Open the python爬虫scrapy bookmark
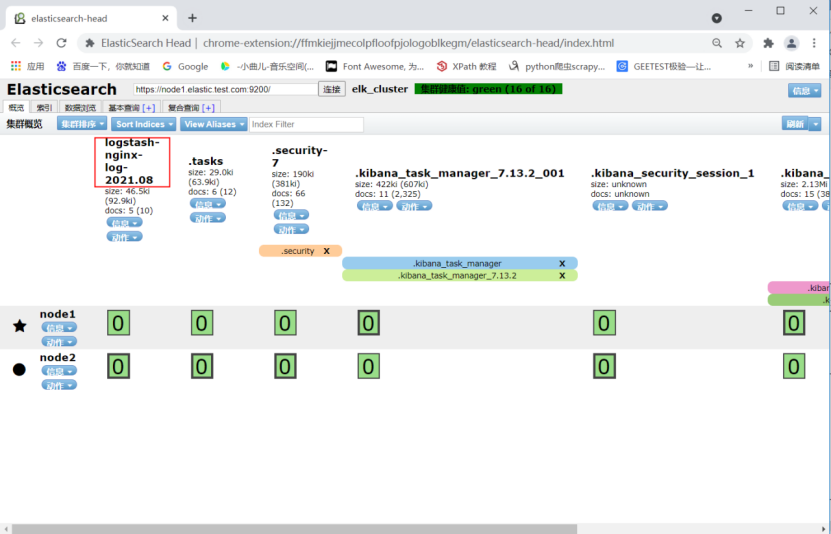 (556, 66)
